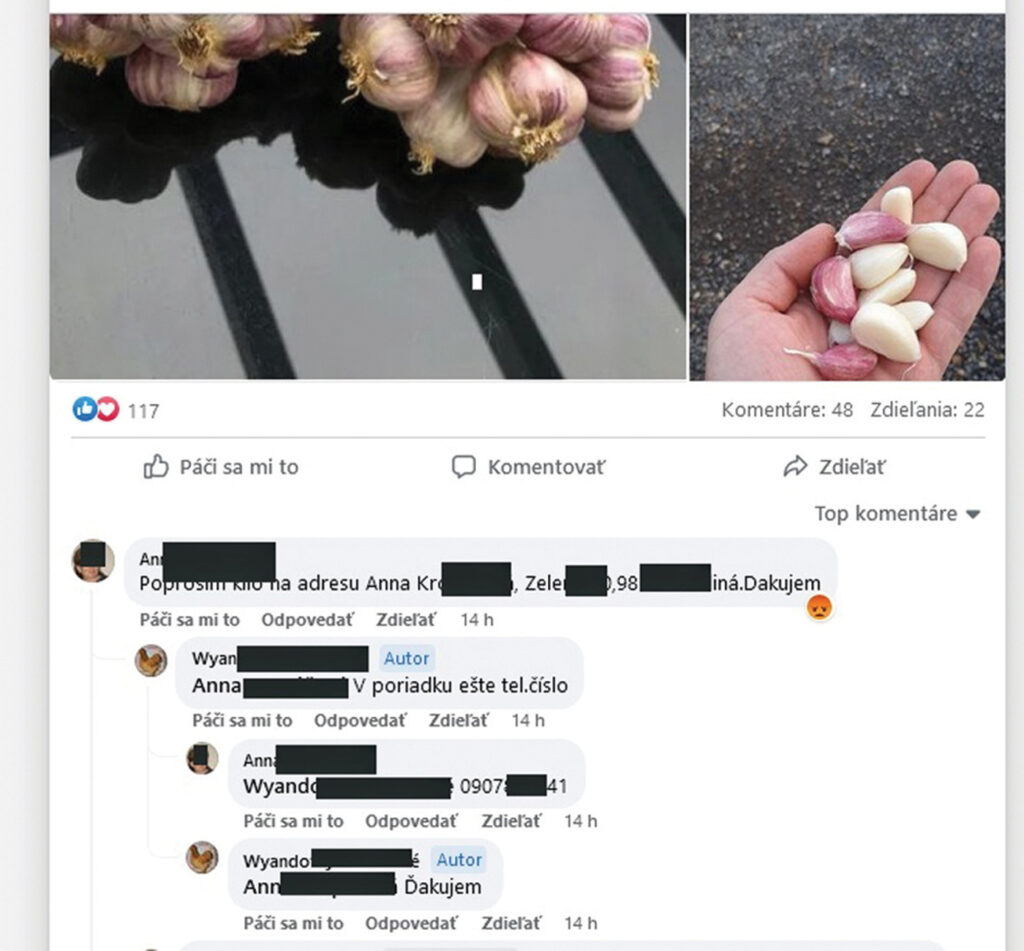Screen dimensions: 1024x951
Task: Open the garlic cloves in hand photo
Action: [848, 197]
